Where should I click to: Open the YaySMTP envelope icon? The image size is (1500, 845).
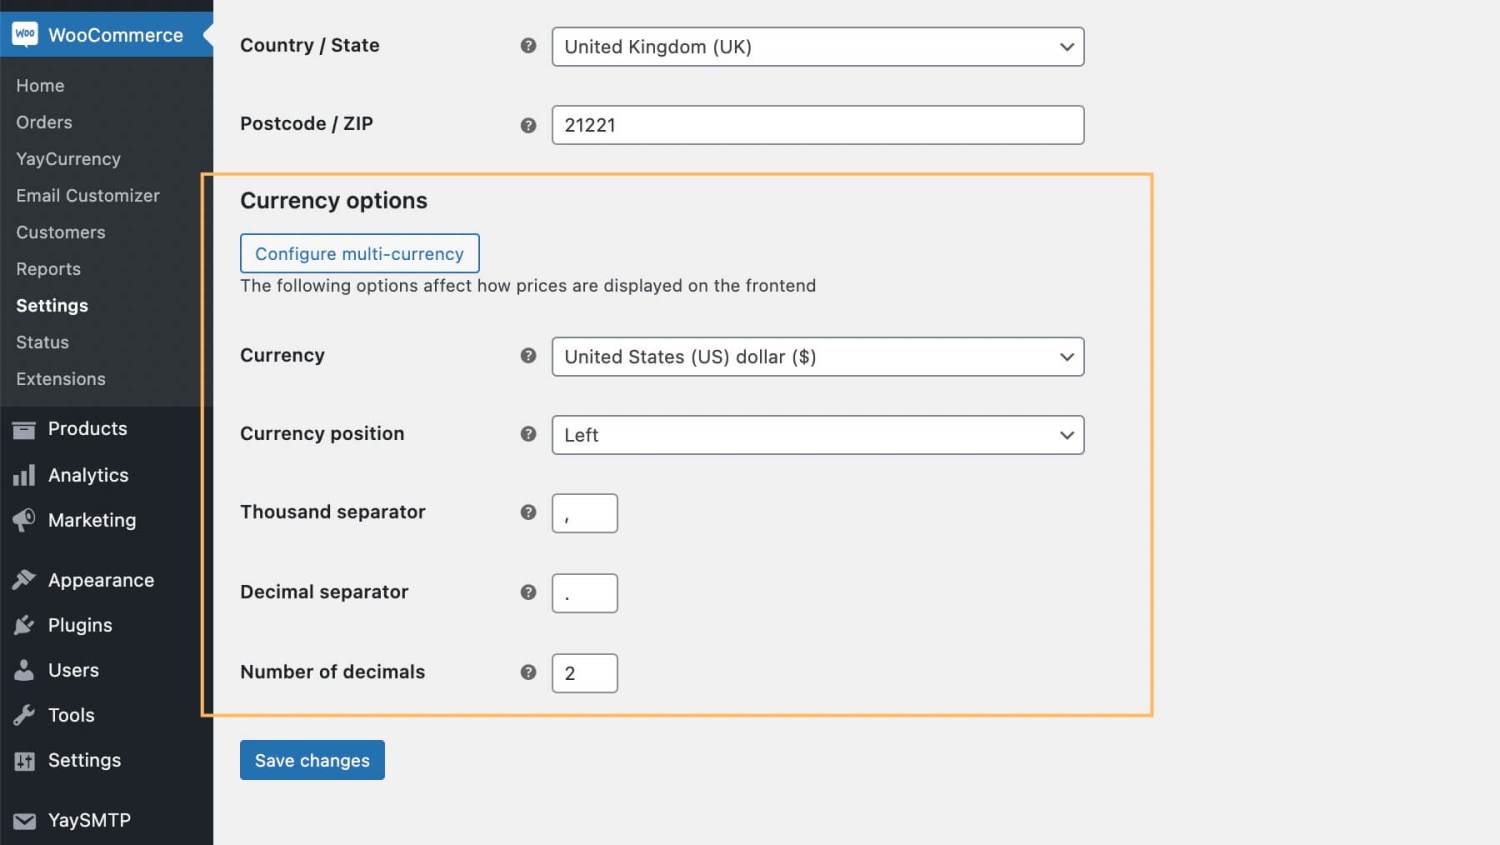click(x=24, y=820)
